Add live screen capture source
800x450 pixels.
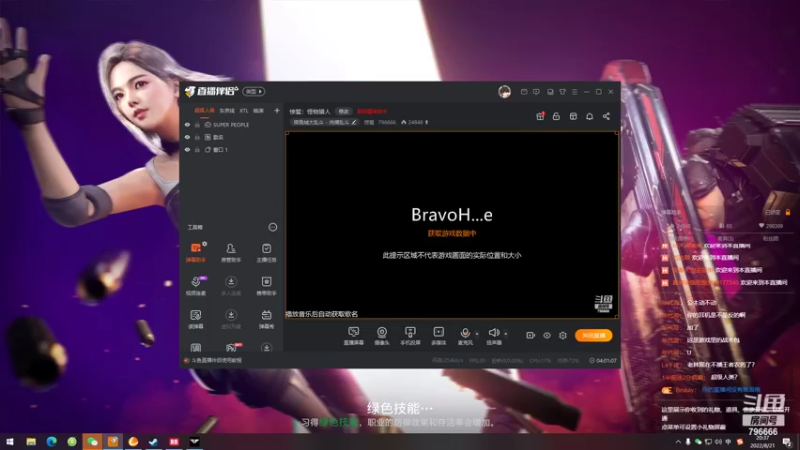click(354, 336)
